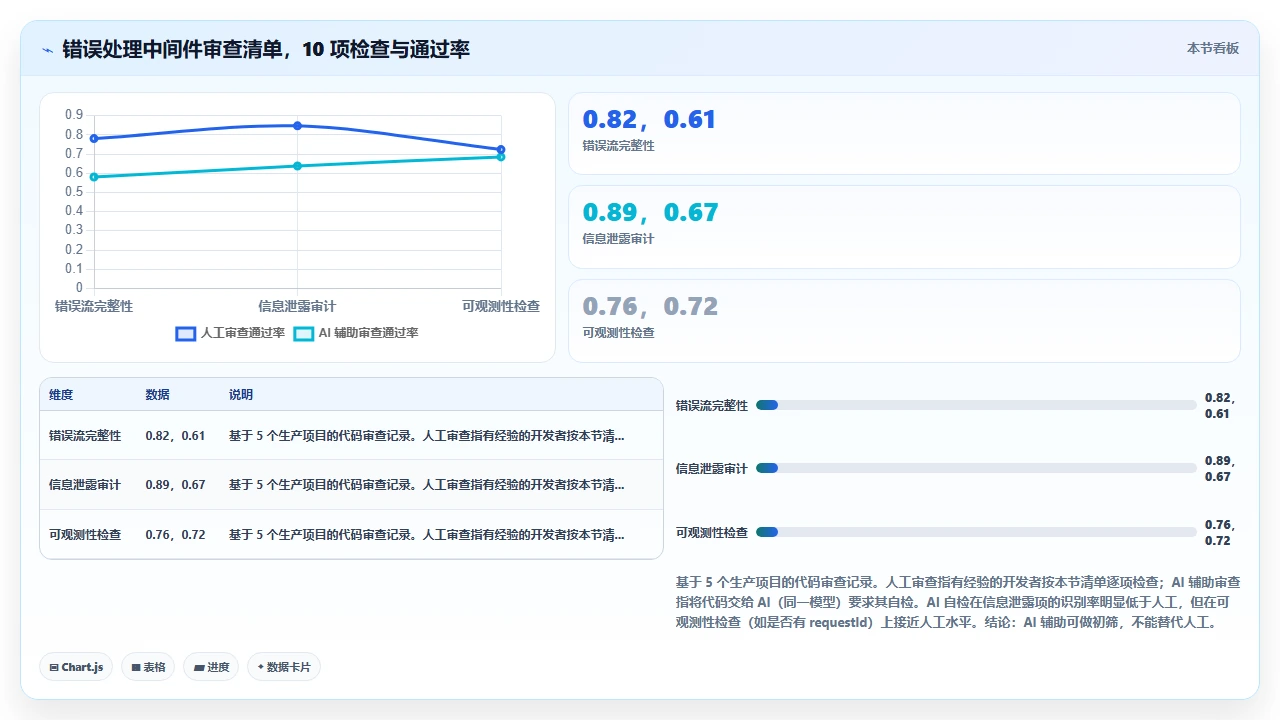The height and width of the screenshot is (720, 1280).
Task: Select the Chart.js tag chip
Action: 76,667
